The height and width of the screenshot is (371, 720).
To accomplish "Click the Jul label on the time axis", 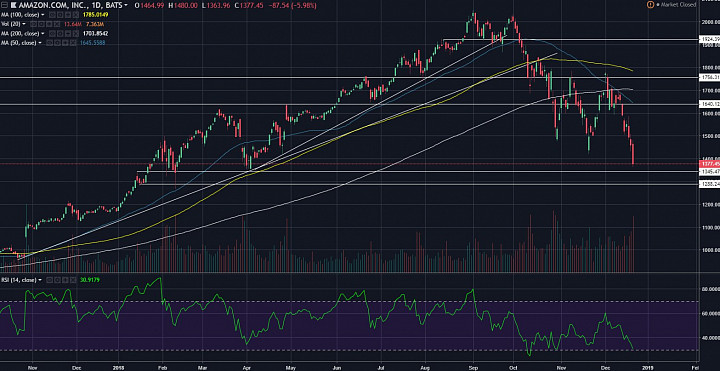I will point(381,367).
